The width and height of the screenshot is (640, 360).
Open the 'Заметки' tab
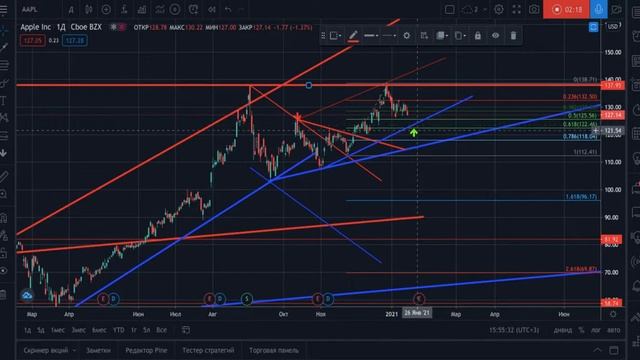[x=98, y=351]
